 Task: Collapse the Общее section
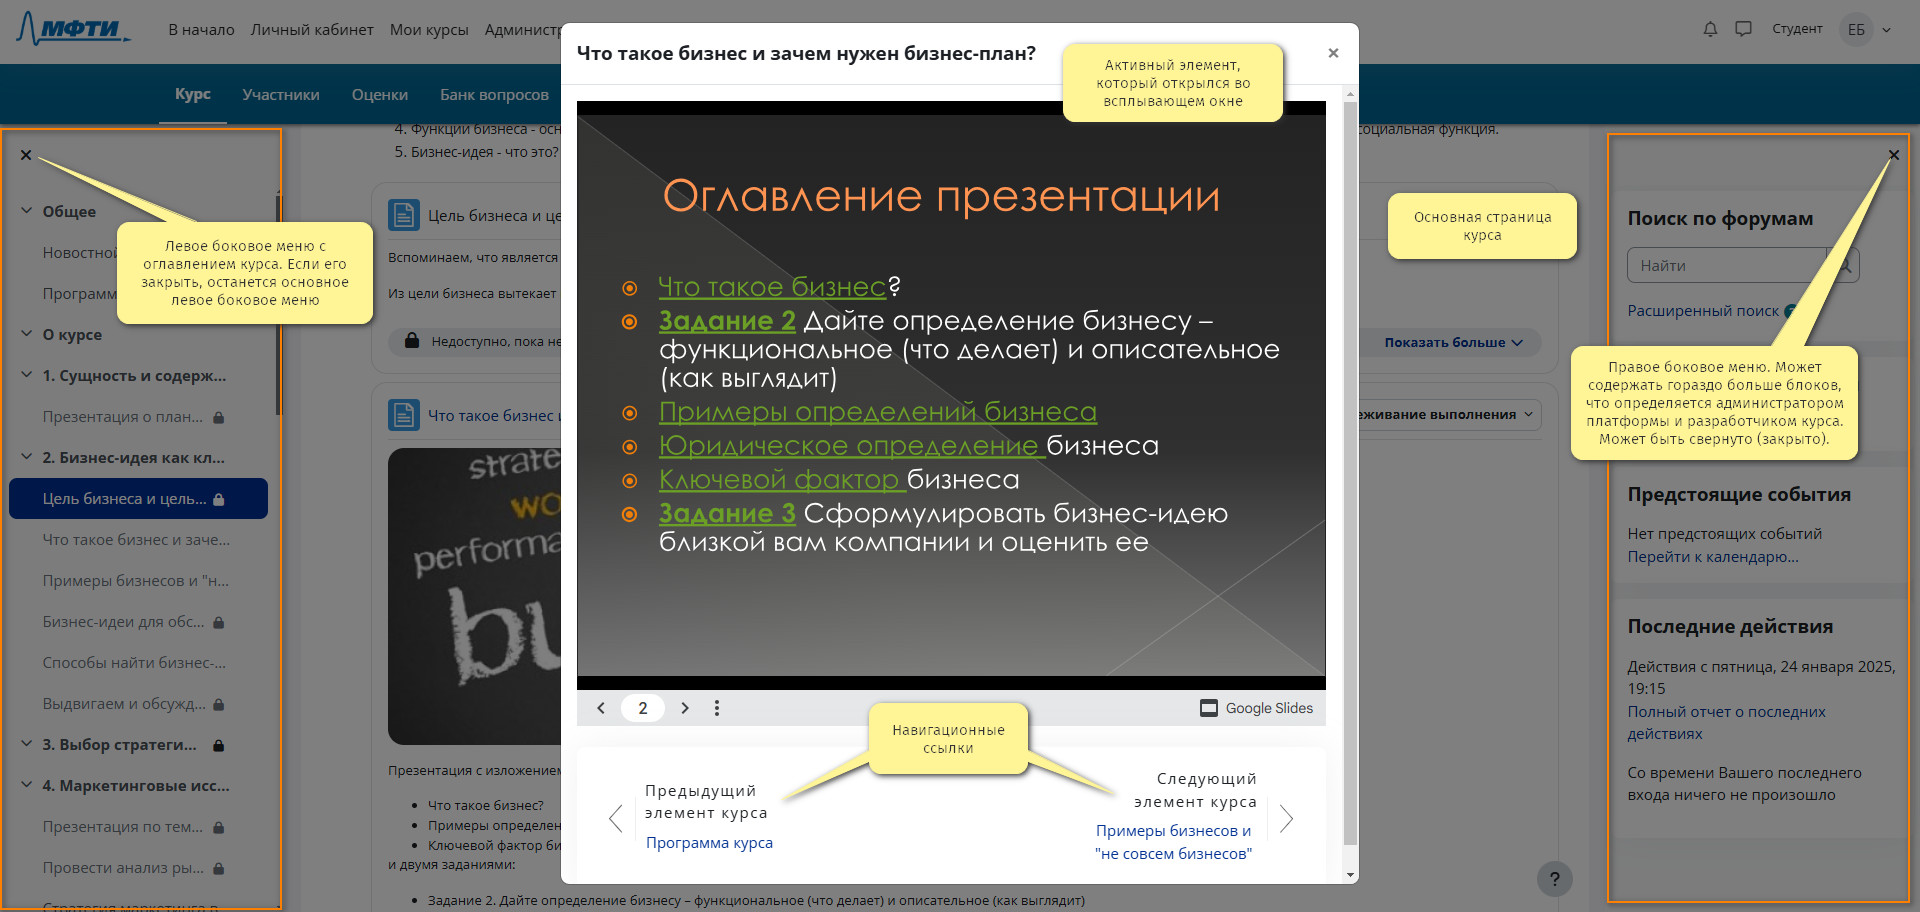pyautogui.click(x=27, y=211)
